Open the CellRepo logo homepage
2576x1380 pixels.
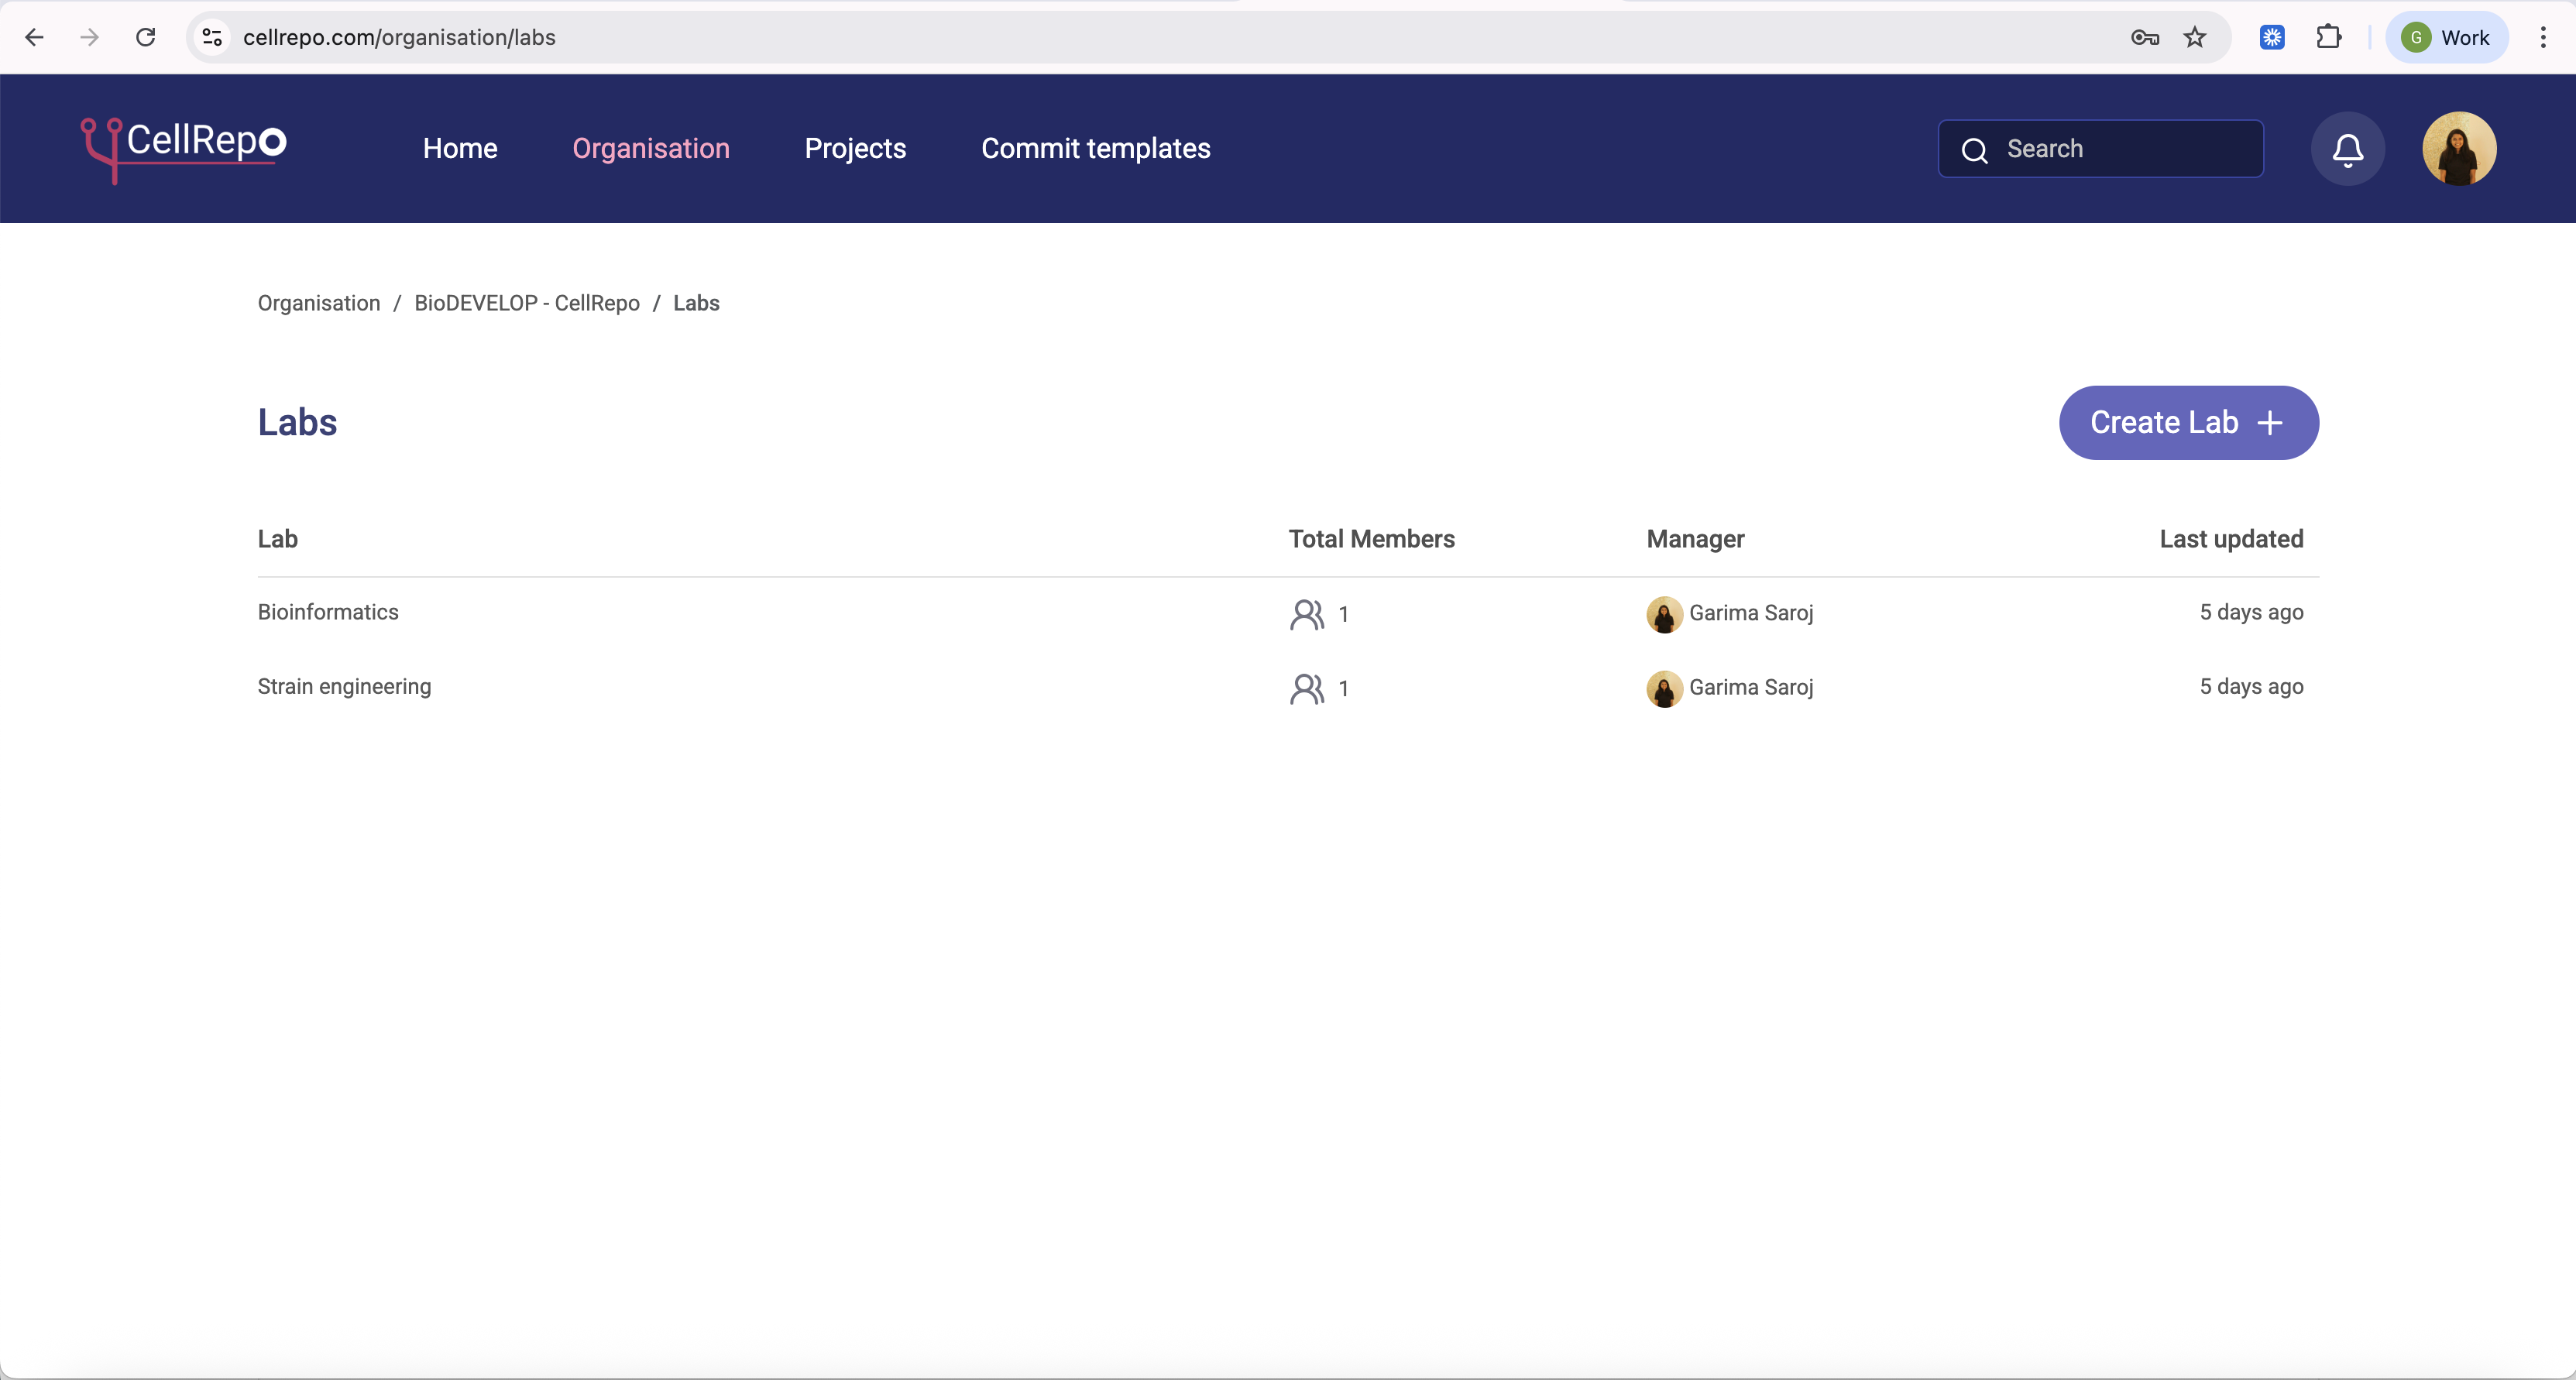(x=183, y=148)
